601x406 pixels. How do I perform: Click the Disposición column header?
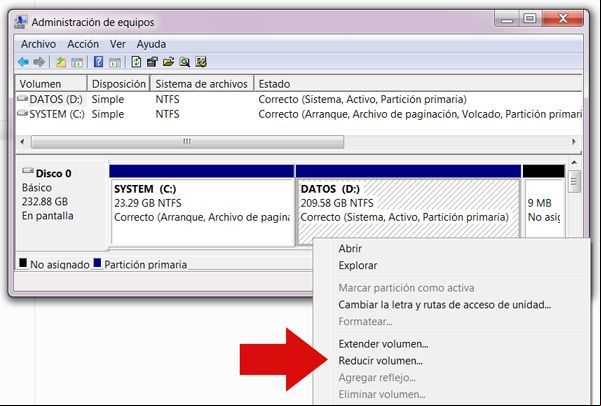click(x=119, y=84)
